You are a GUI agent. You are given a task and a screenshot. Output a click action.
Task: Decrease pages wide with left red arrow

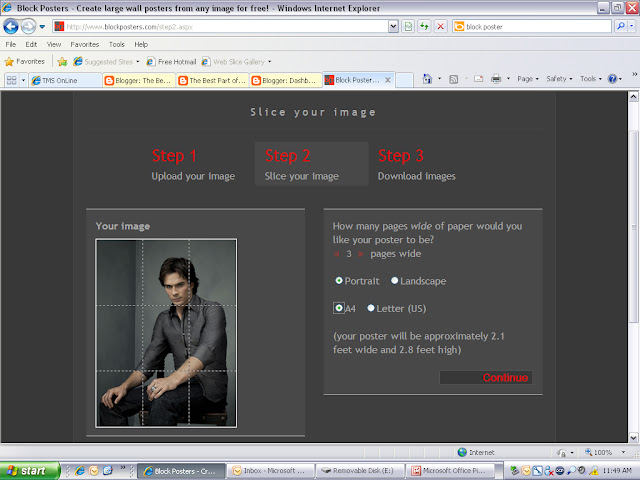pos(336,254)
